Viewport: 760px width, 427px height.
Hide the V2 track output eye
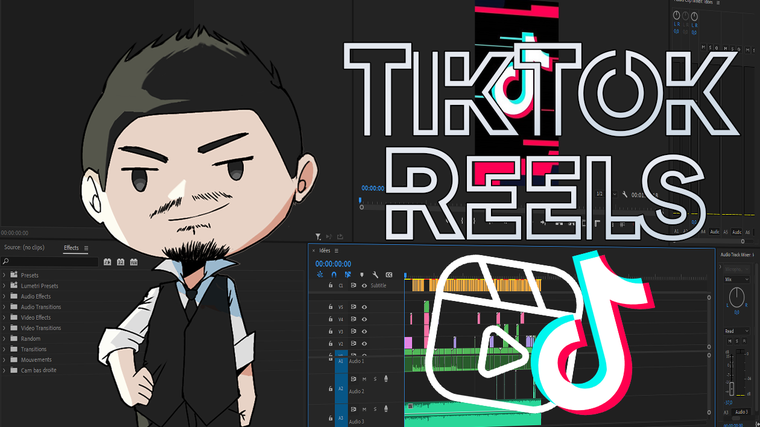coord(364,344)
